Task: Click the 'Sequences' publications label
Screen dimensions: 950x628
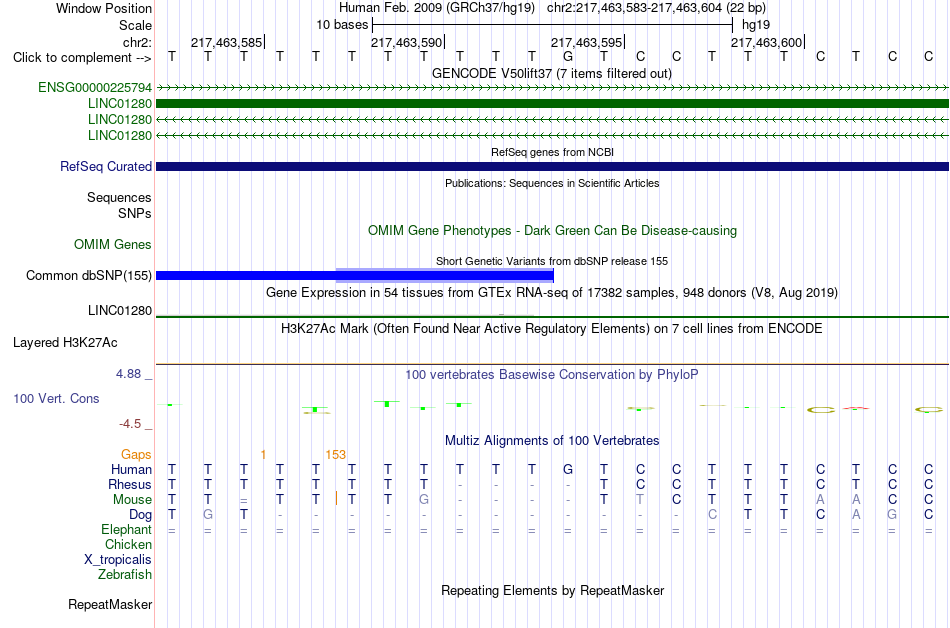Action: coord(119,197)
